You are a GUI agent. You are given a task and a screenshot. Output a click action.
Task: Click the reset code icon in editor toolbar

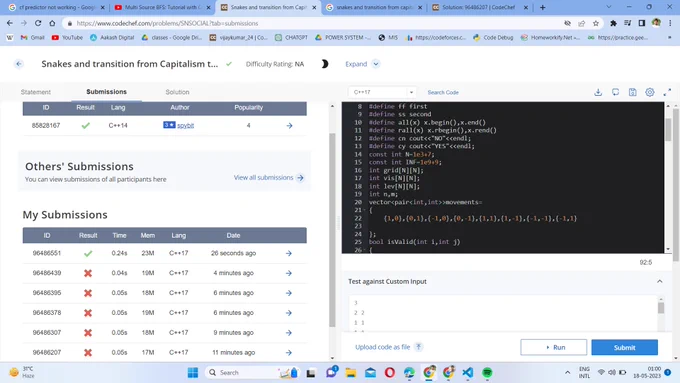pyautogui.click(x=615, y=92)
